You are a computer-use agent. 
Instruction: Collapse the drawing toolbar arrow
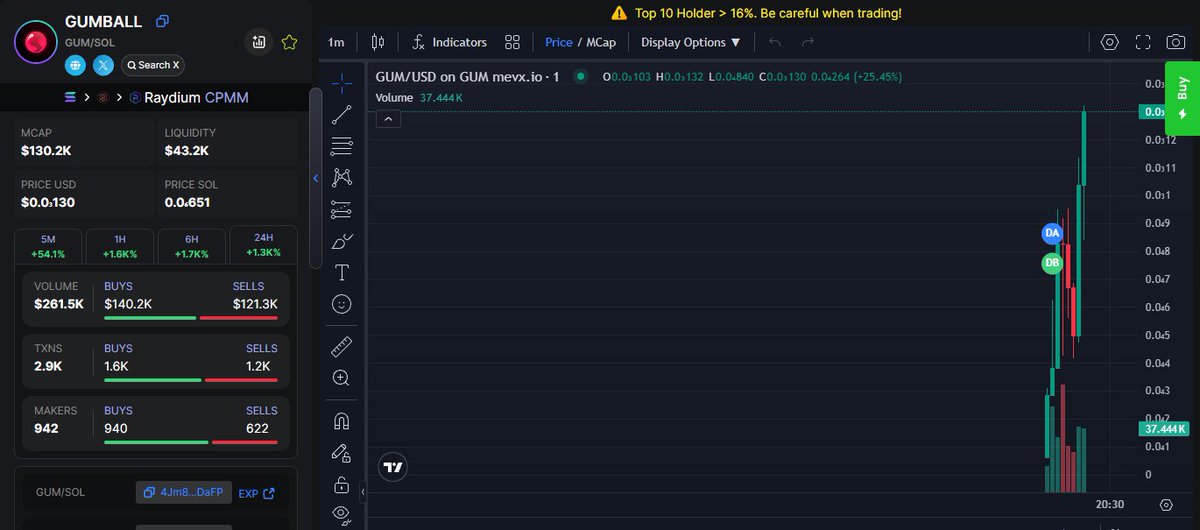click(x=363, y=491)
